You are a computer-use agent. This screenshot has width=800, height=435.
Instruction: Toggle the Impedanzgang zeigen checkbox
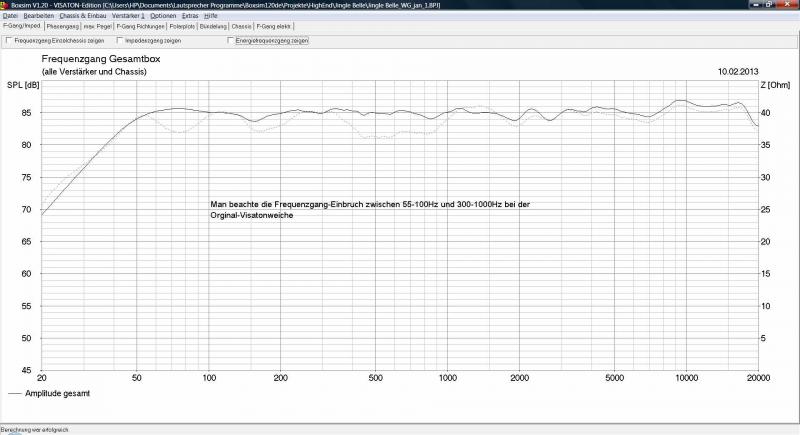tap(120, 41)
